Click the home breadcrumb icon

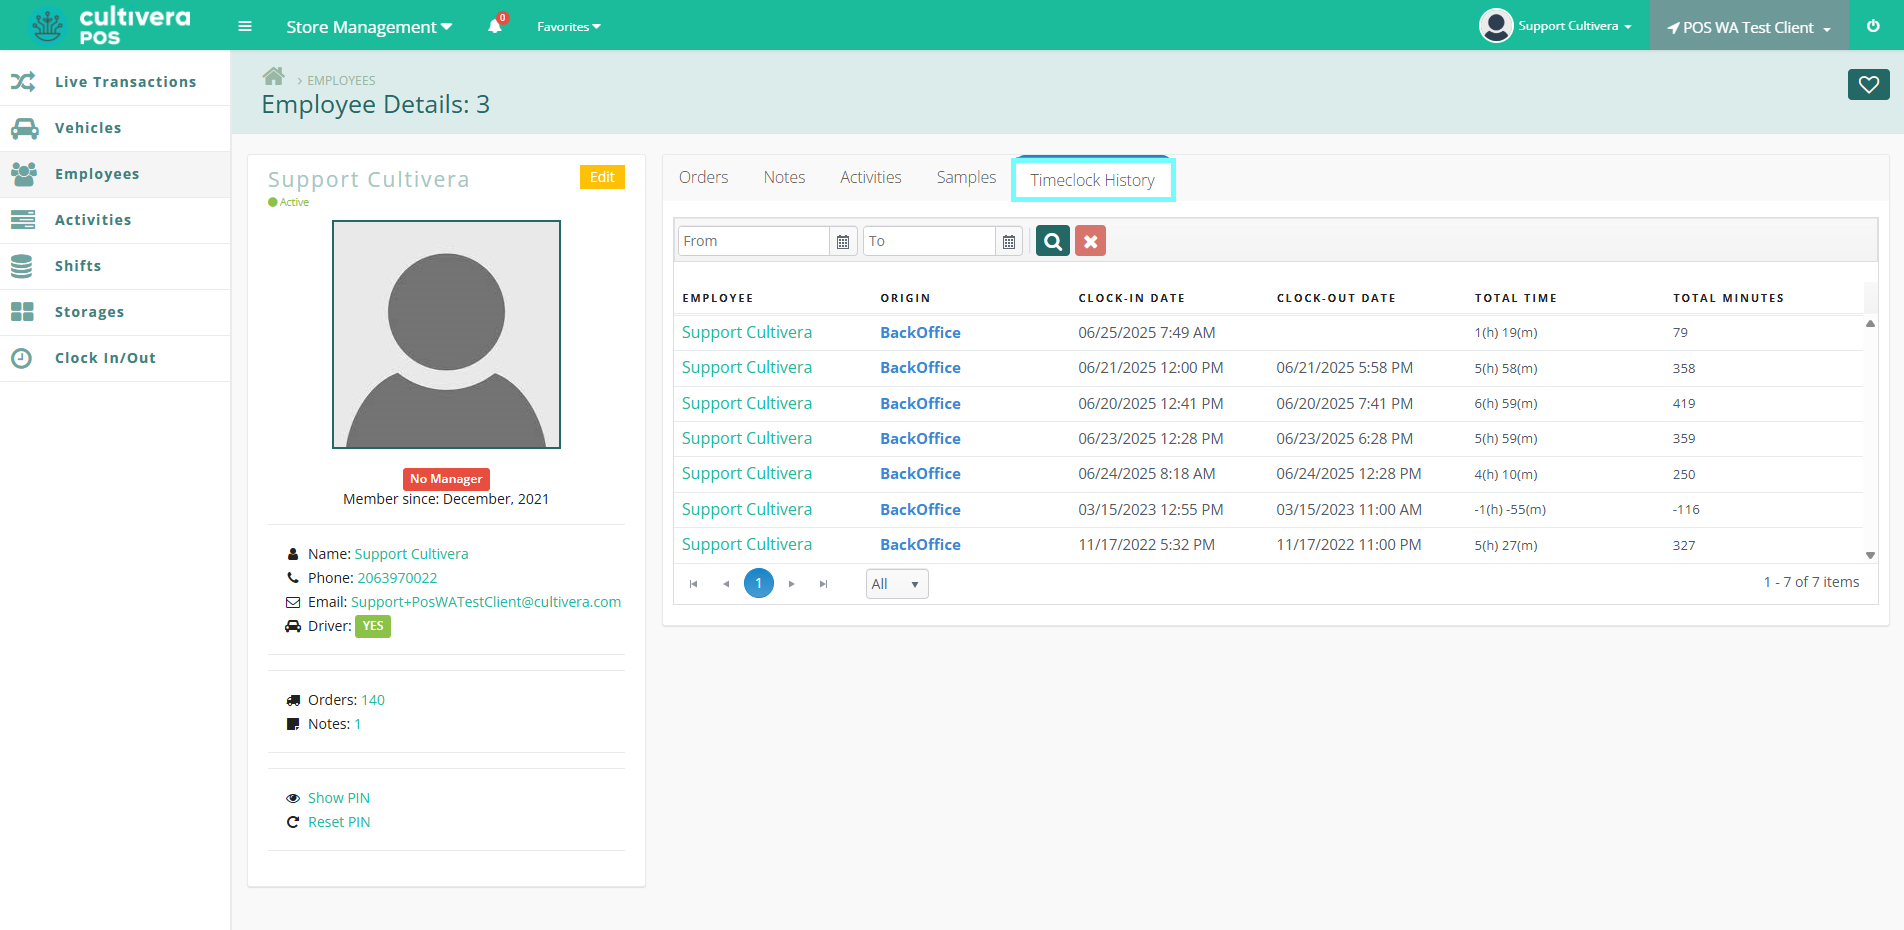(x=273, y=77)
